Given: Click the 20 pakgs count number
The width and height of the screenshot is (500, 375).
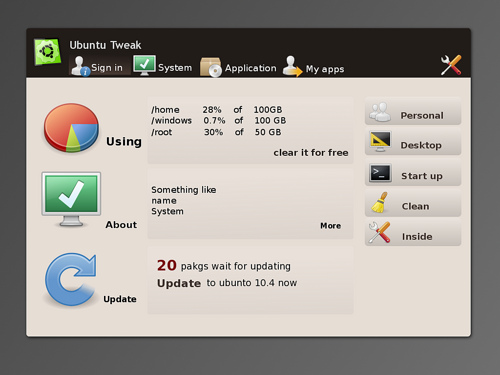Looking at the screenshot, I should coord(167,265).
